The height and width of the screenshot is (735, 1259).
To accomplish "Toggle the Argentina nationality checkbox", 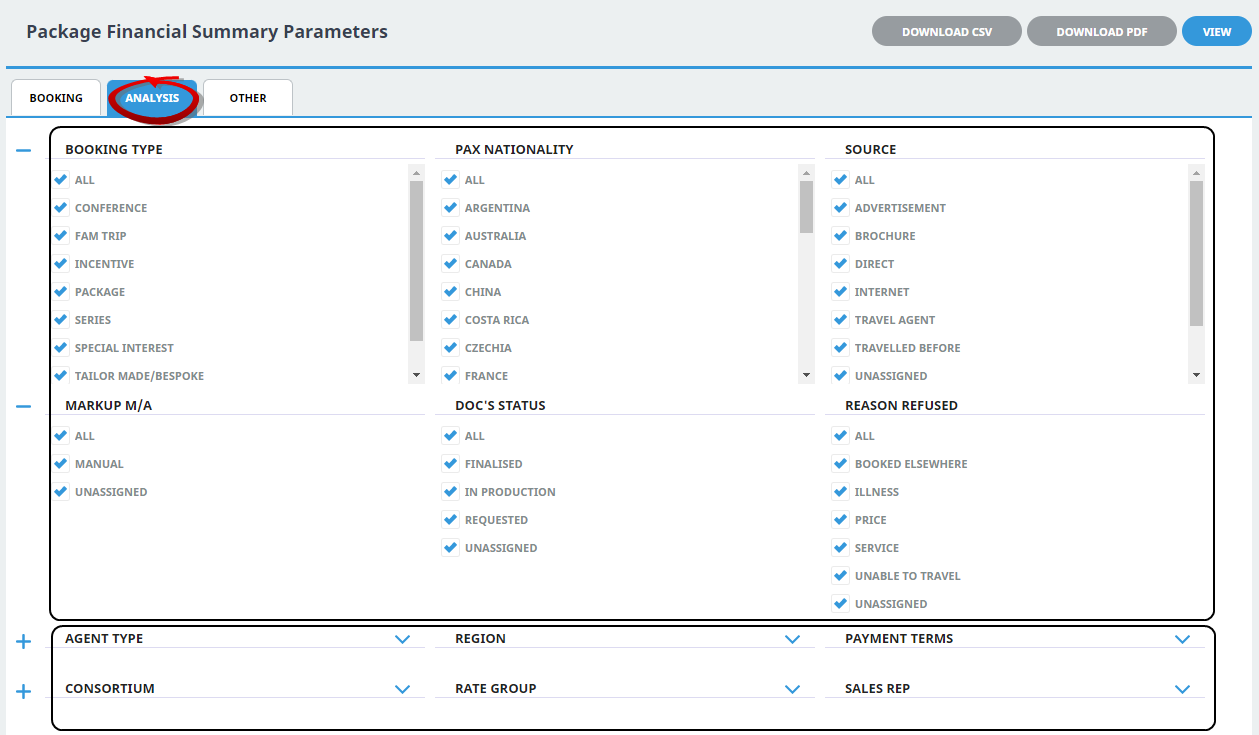I will point(451,208).
